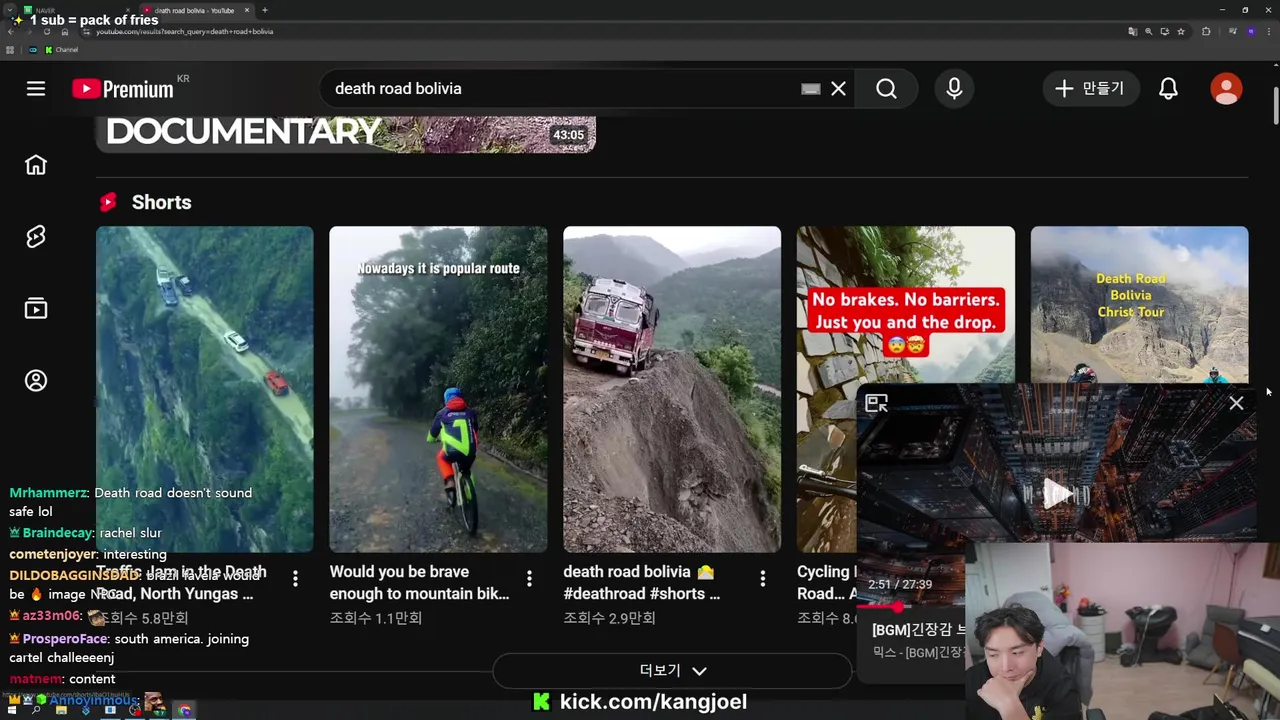Expand the miniplayer to full page
Viewport: 1280px width, 720px height.
coord(876,404)
